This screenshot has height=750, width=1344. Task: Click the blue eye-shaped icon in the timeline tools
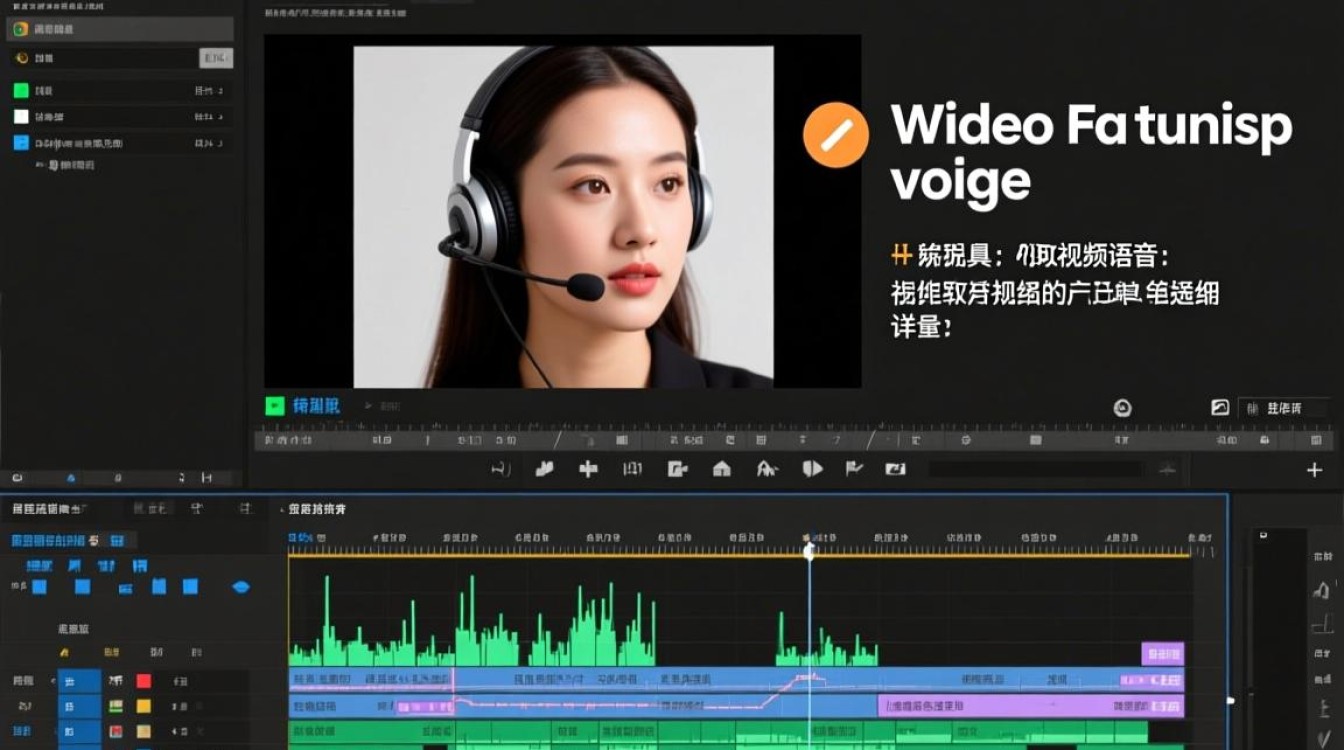pyautogui.click(x=241, y=587)
